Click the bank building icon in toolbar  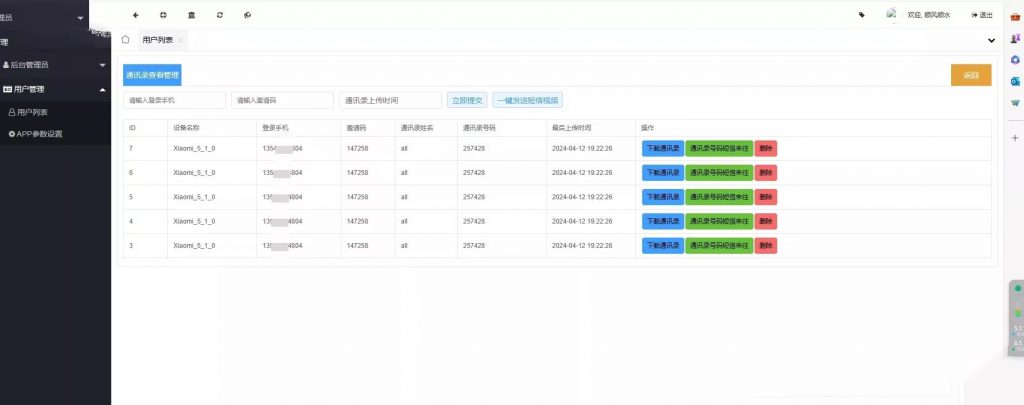pyautogui.click(x=191, y=15)
